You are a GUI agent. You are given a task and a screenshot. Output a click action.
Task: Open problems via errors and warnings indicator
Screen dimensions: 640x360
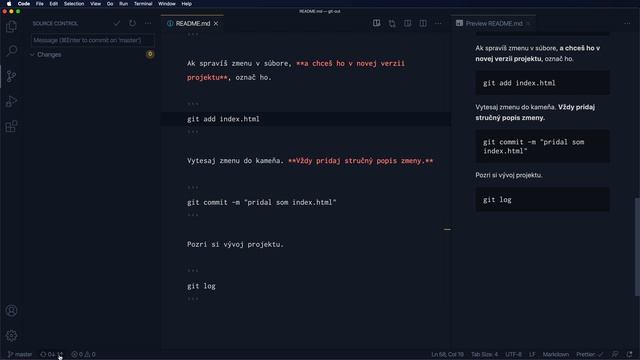pyautogui.click(x=83, y=354)
